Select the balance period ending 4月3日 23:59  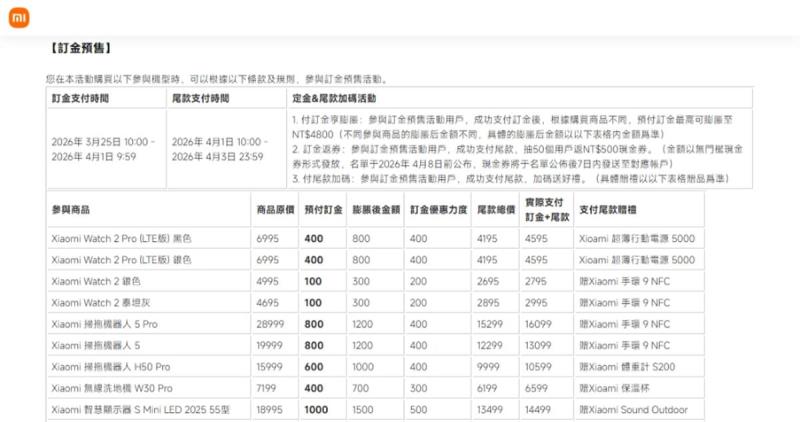(x=220, y=149)
